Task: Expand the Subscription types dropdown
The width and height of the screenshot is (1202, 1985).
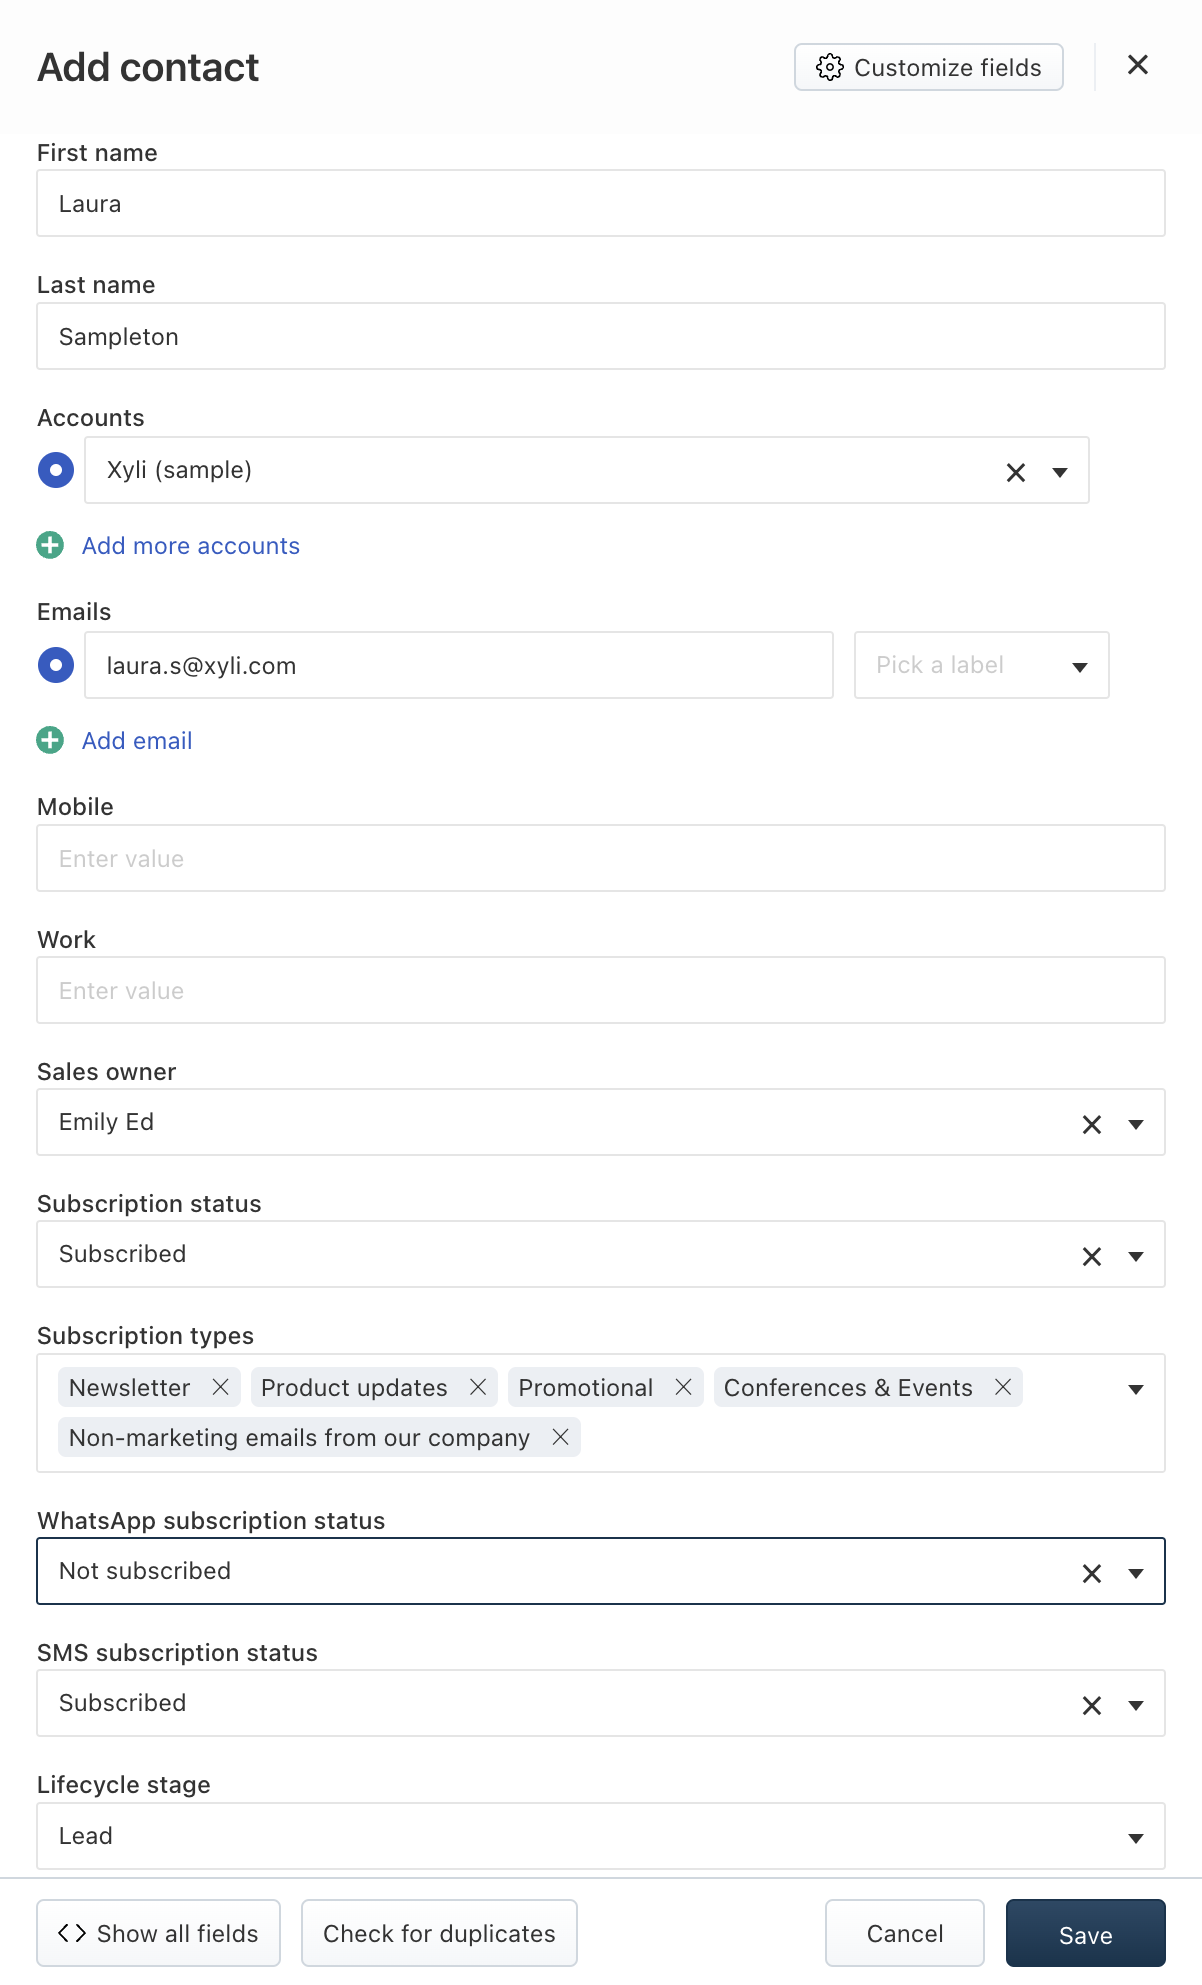Action: [x=1136, y=1389]
